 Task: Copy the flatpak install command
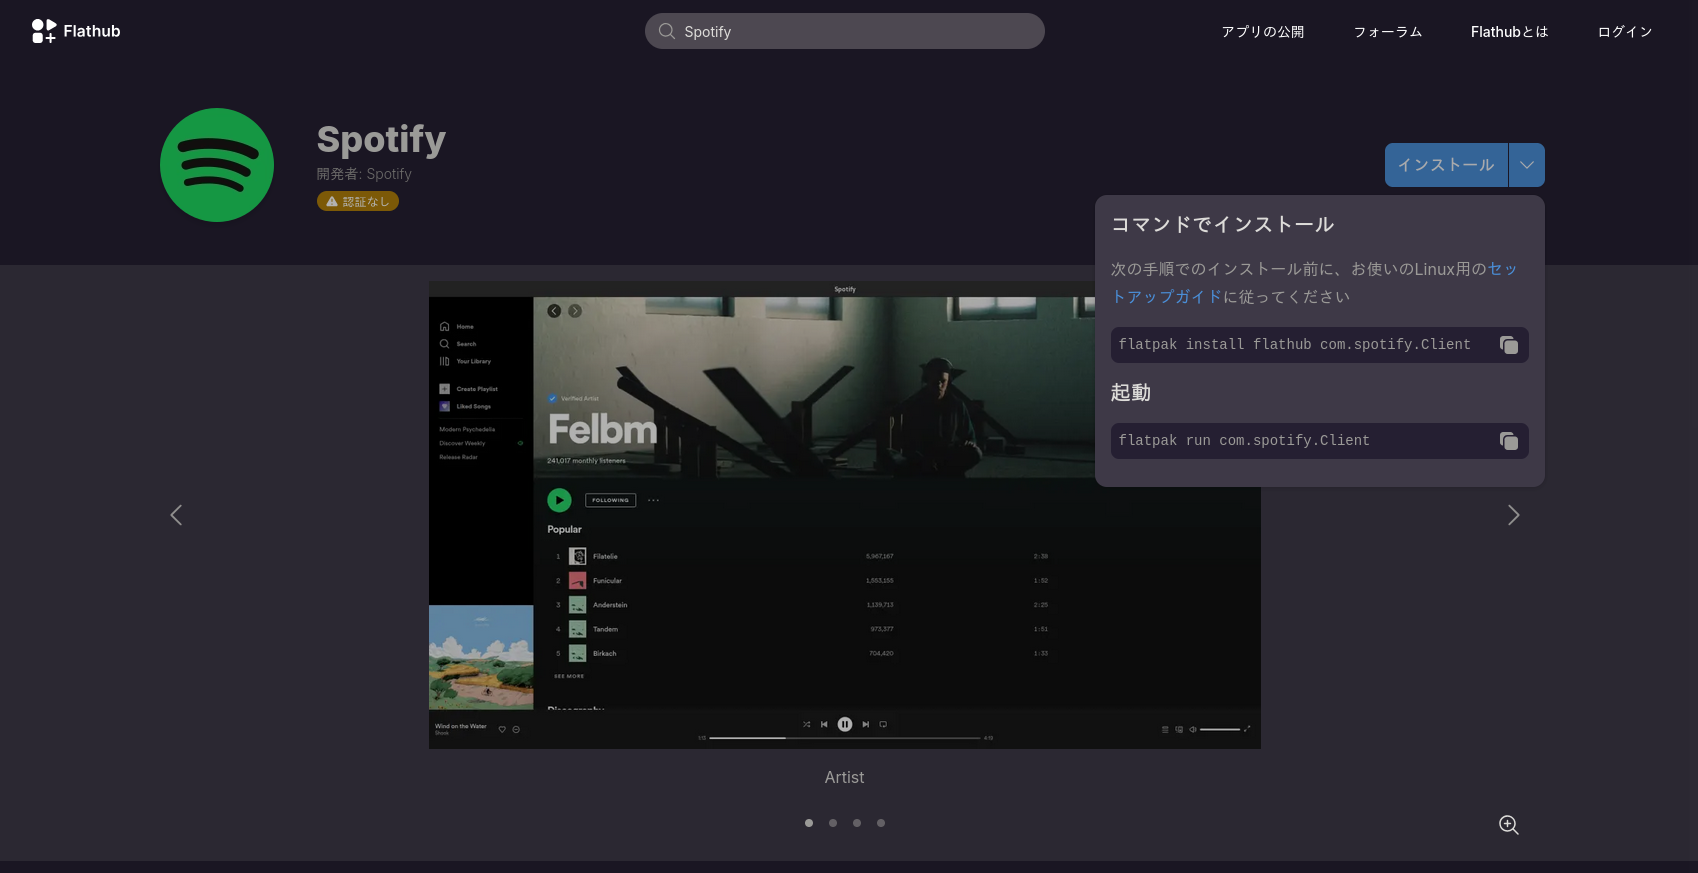point(1509,345)
